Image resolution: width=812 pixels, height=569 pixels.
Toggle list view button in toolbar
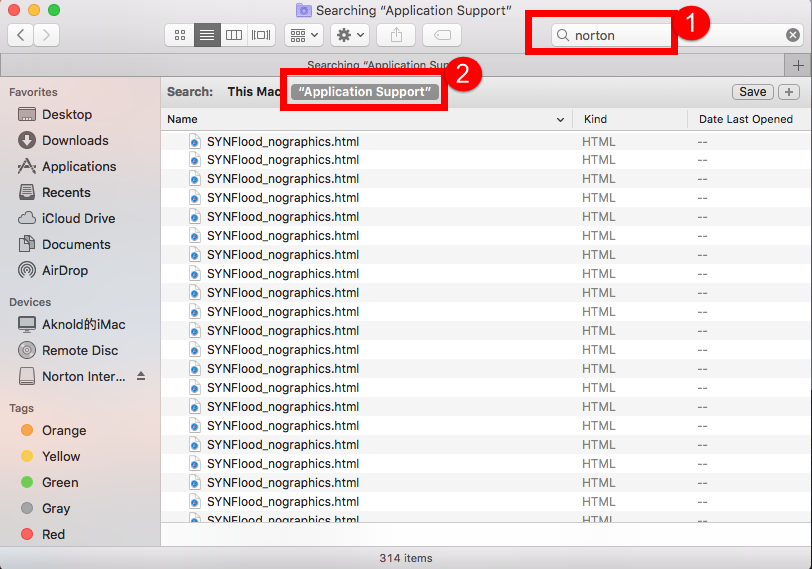pyautogui.click(x=207, y=35)
